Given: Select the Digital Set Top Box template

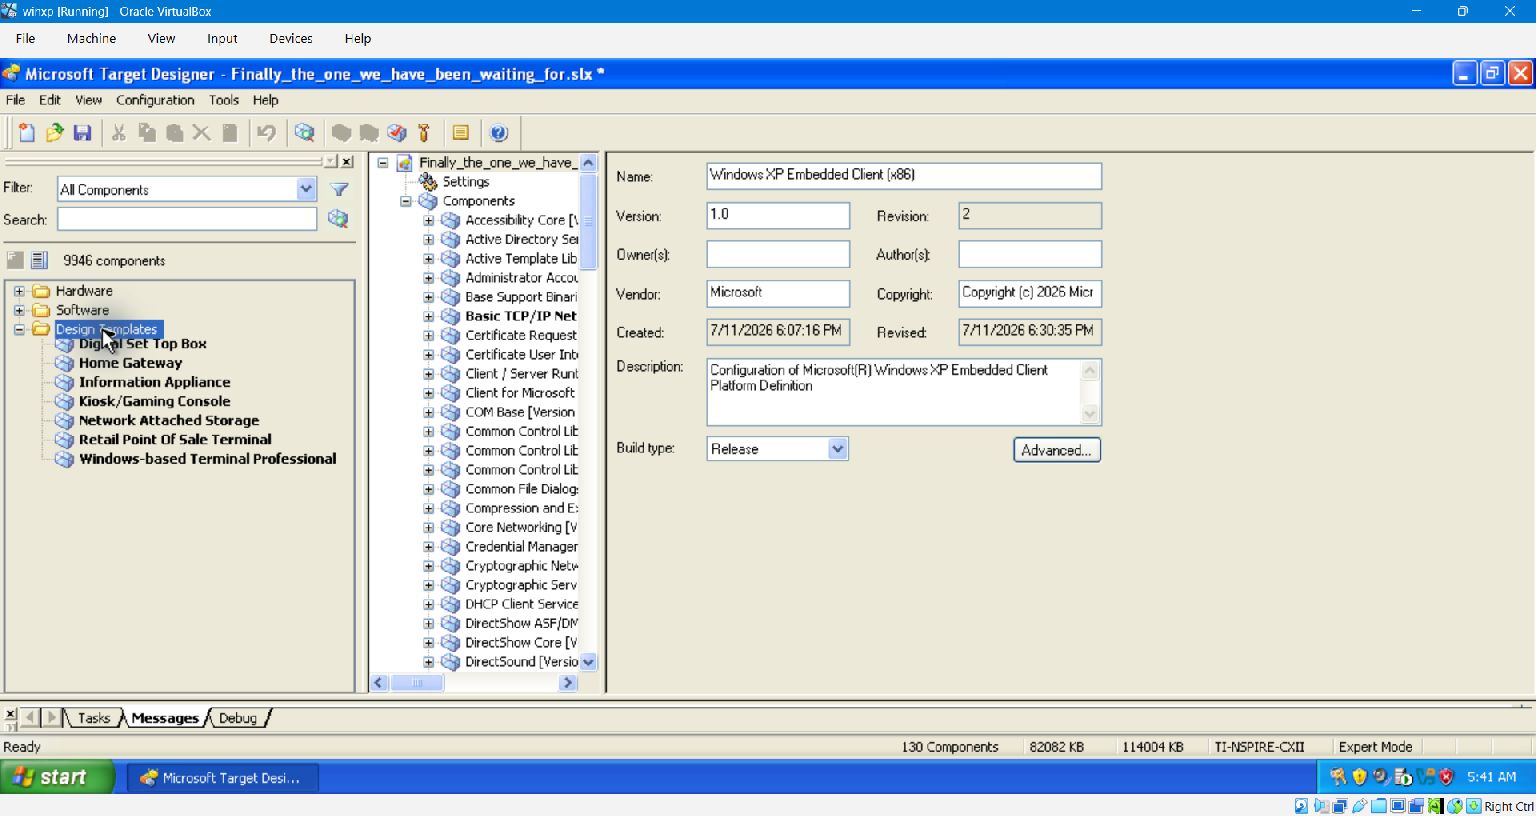Looking at the screenshot, I should [143, 344].
